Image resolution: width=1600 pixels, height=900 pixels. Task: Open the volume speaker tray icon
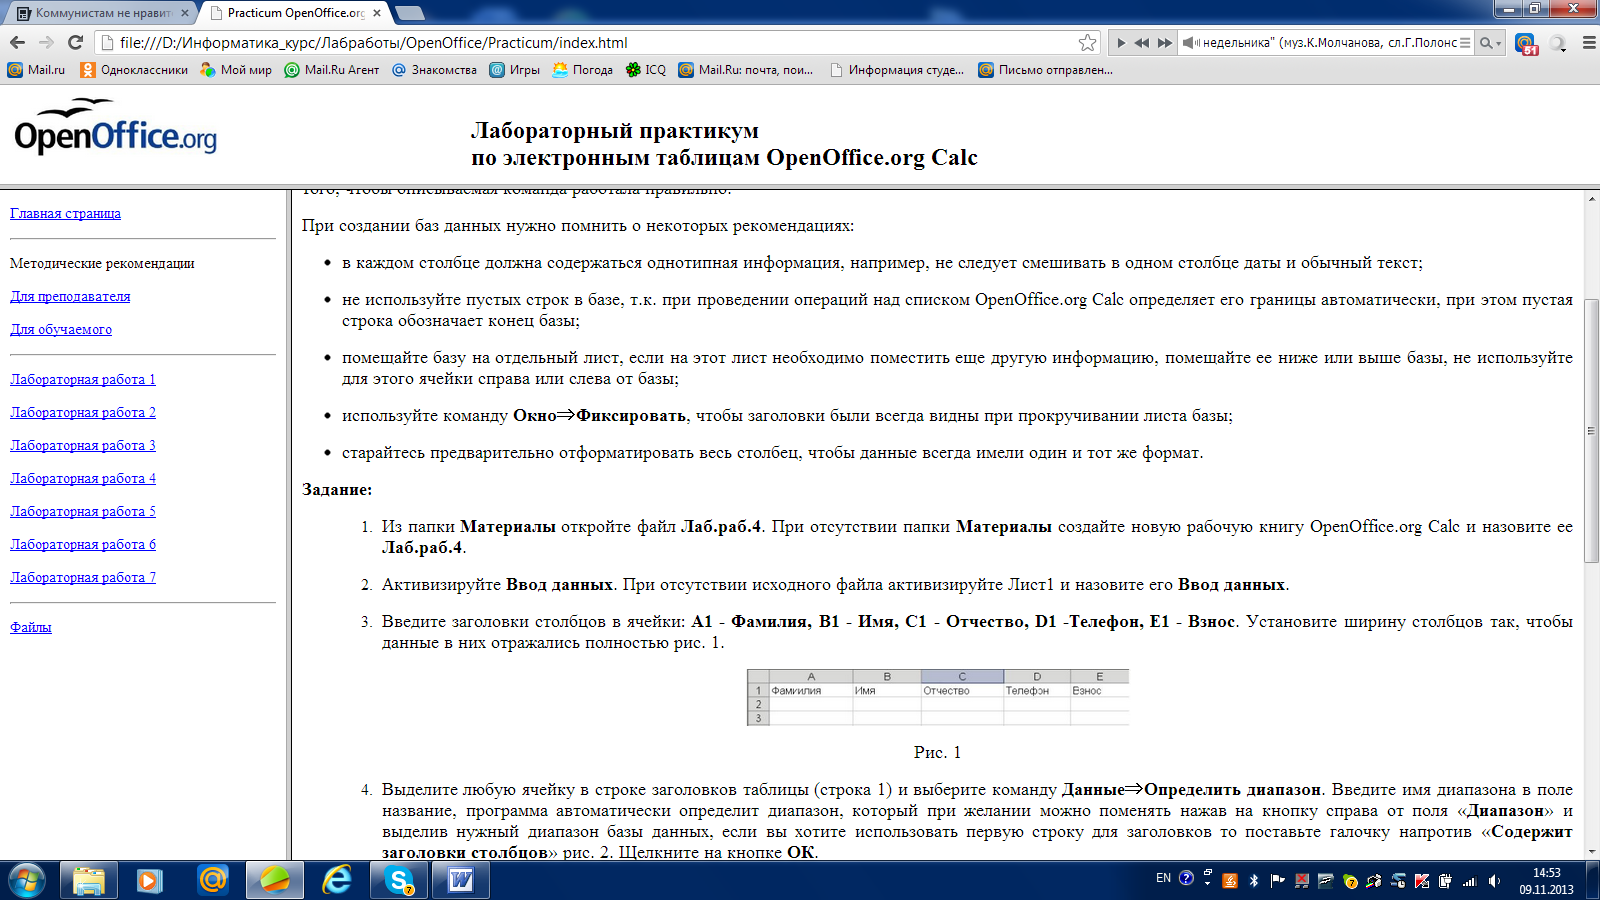[1494, 881]
